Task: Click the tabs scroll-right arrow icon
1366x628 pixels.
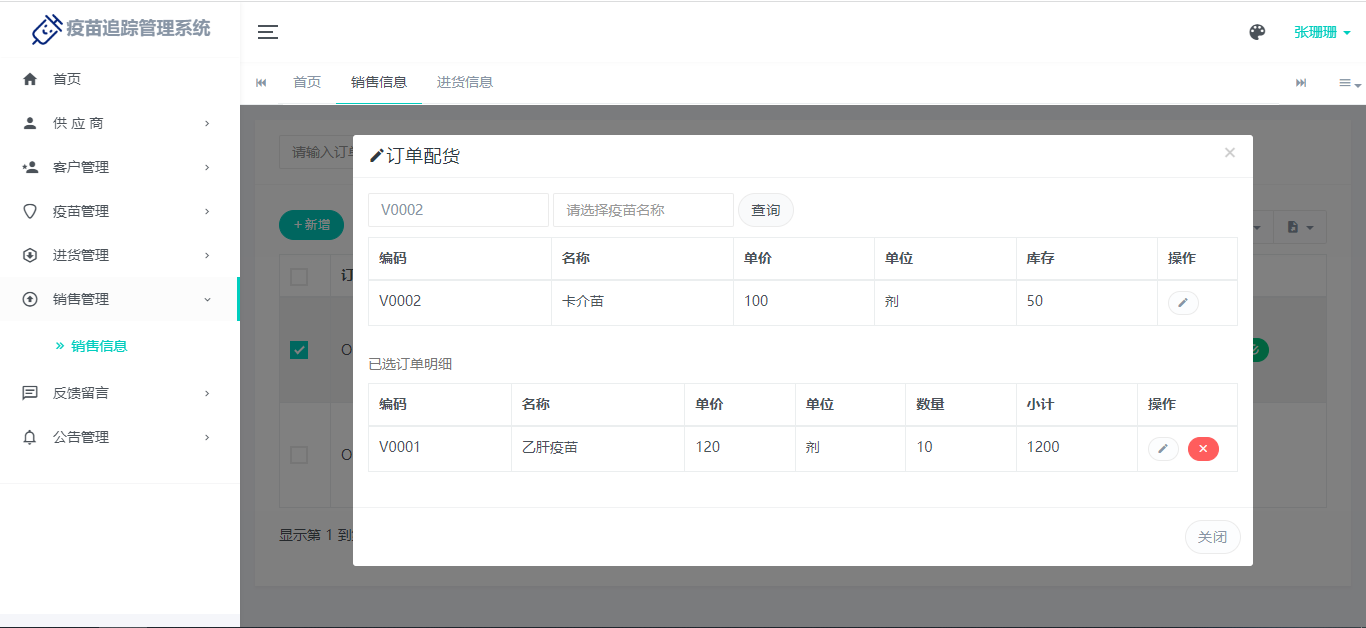Action: tap(1301, 83)
